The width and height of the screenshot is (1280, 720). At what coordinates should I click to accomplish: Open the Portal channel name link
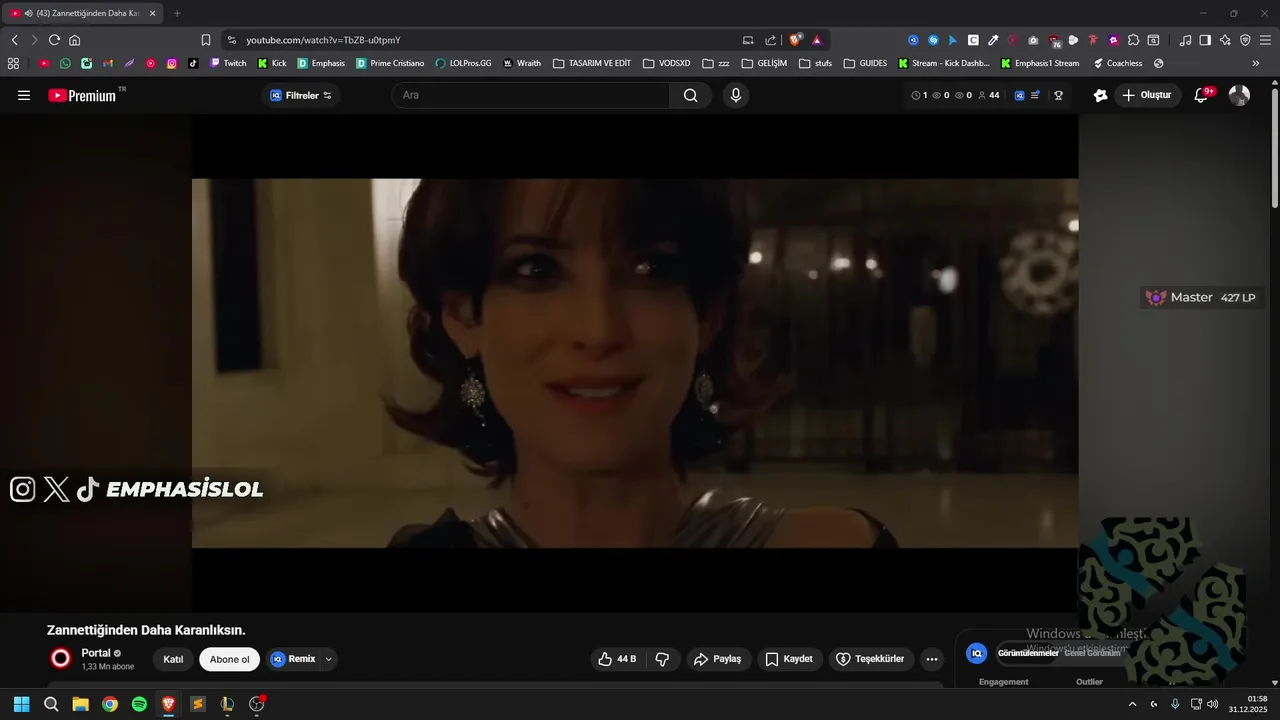point(96,653)
